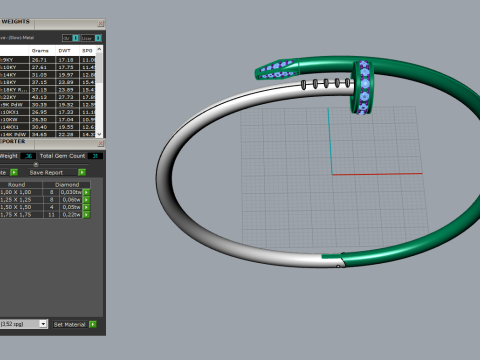
Task: Click the 0,22tw carat weight cell
Action: coord(71,215)
